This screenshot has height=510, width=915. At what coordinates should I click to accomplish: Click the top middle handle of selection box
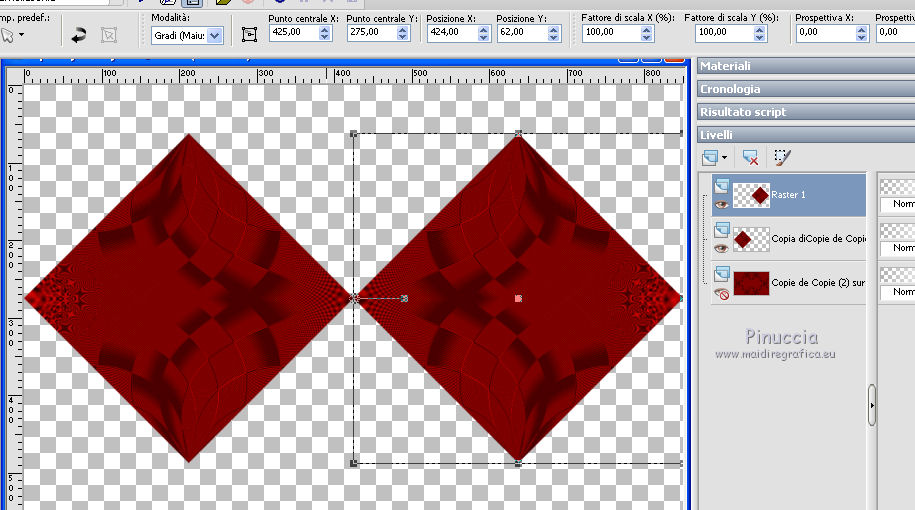(518, 134)
